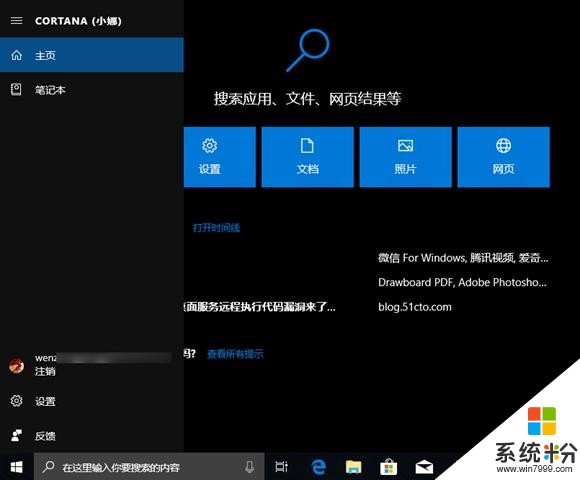Open Microsoft Store from the taskbar

388,467
